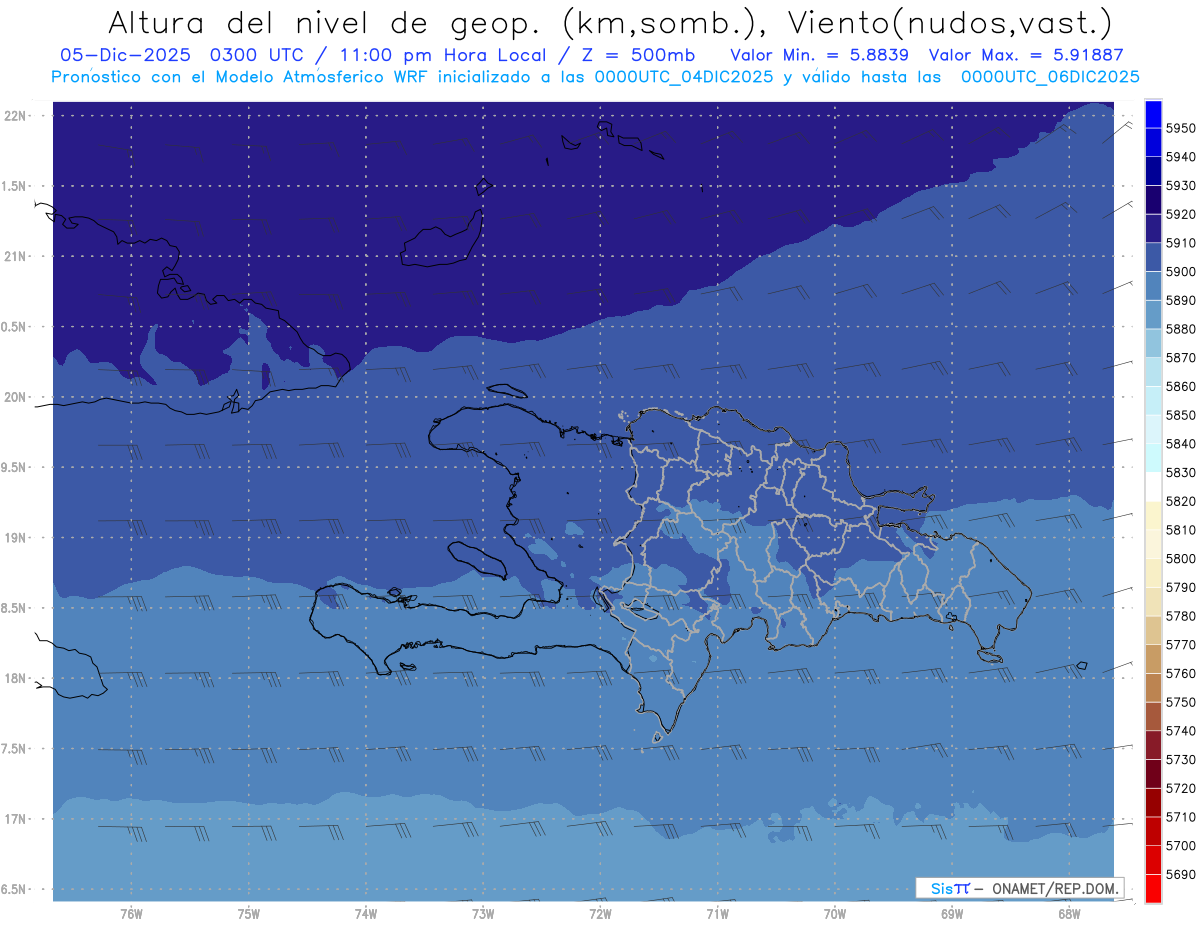
Task: Click the '5770' colorbar value
Action: click(1181, 645)
